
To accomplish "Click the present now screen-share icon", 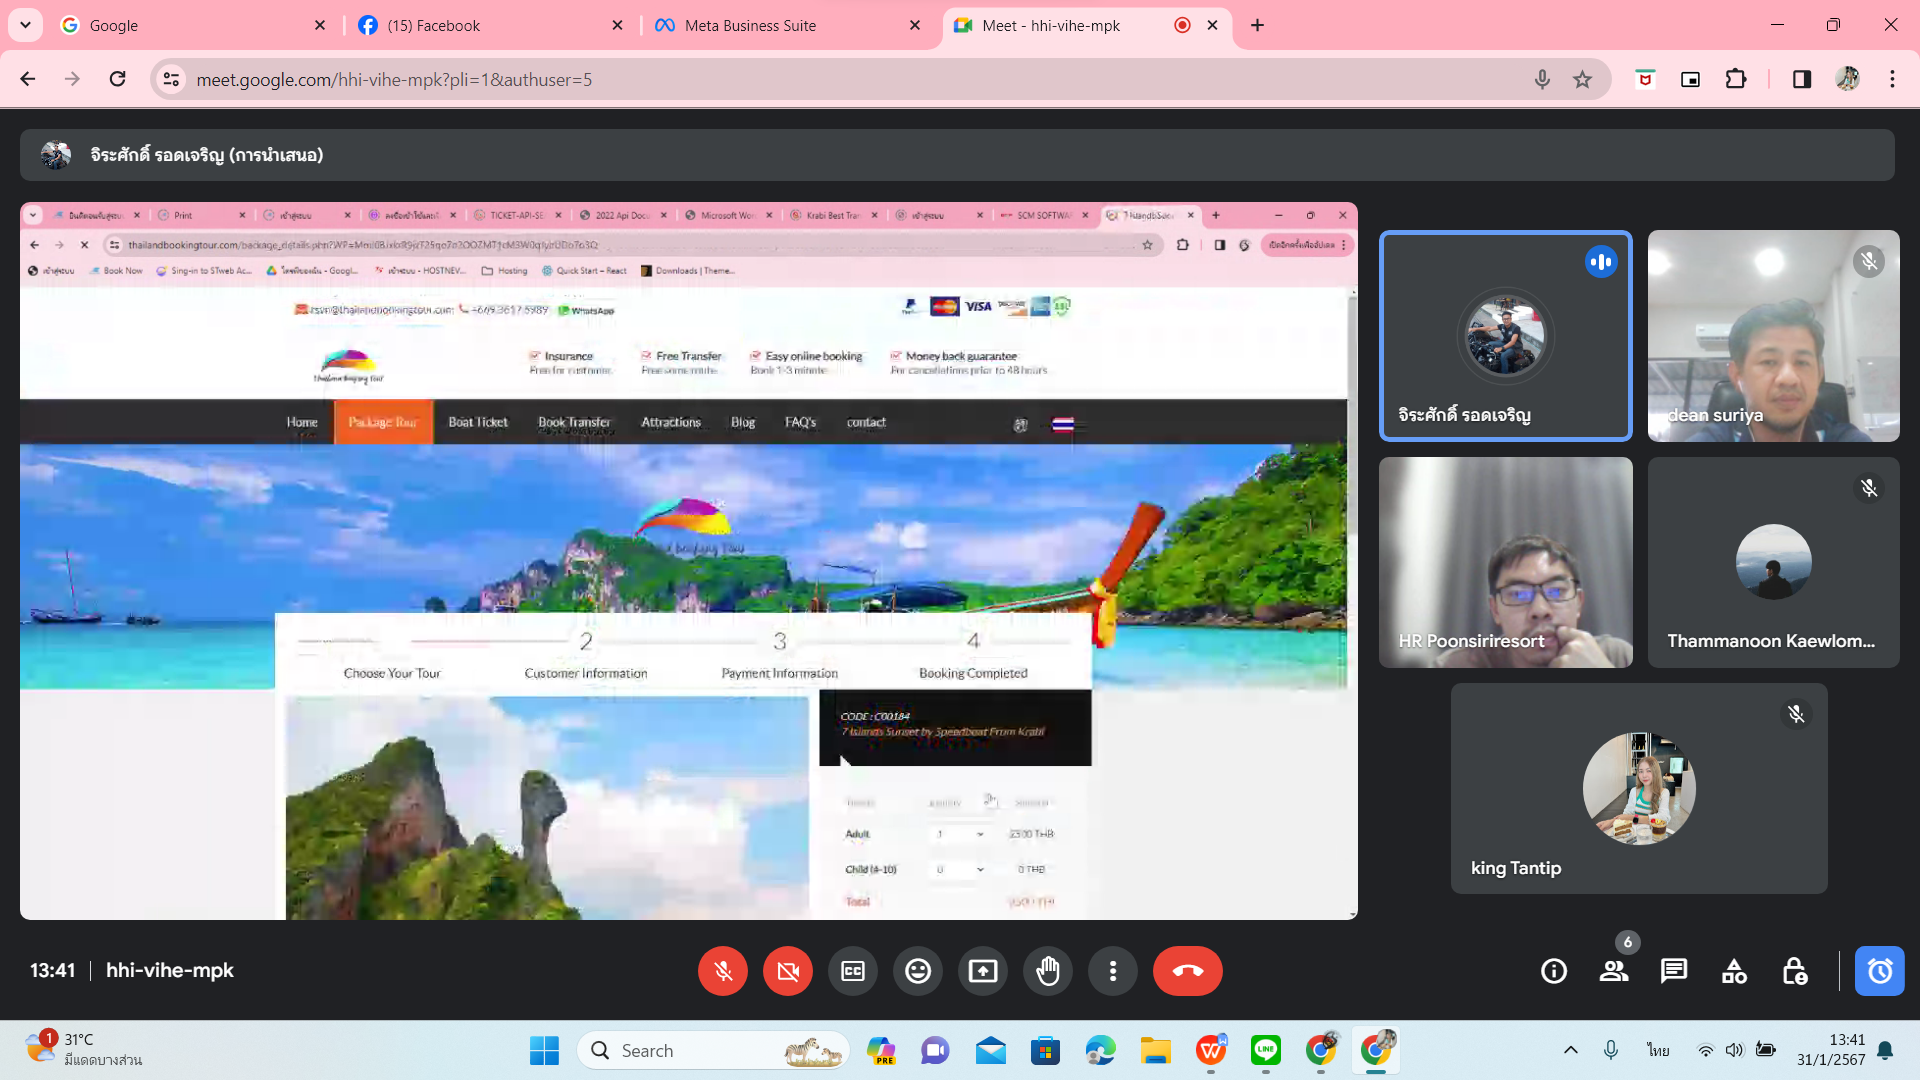I will (983, 971).
